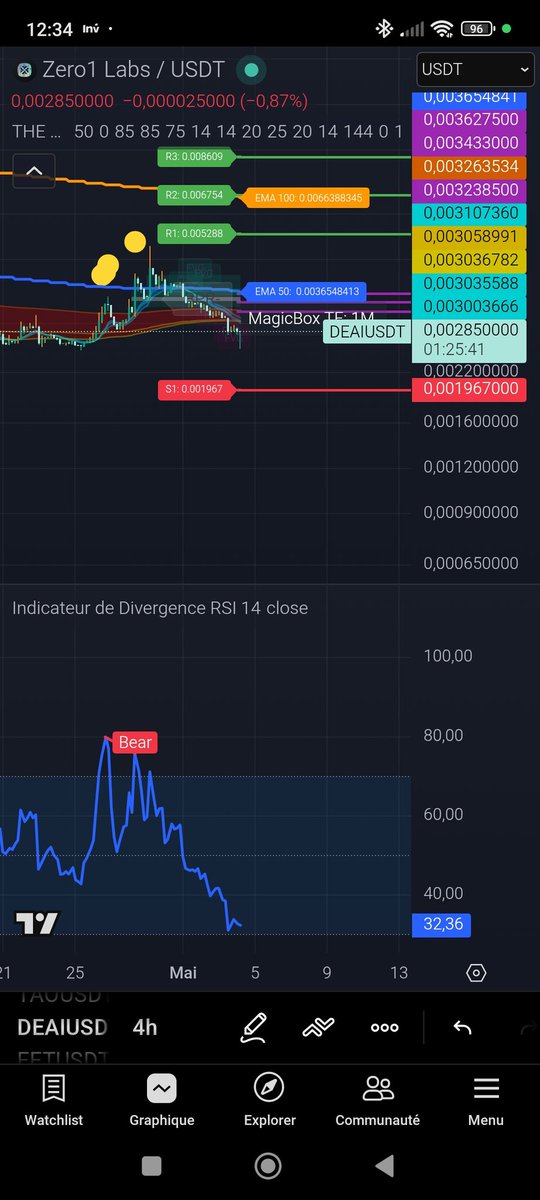Tap the cyan 0,003107360 price label

[x=469, y=213]
